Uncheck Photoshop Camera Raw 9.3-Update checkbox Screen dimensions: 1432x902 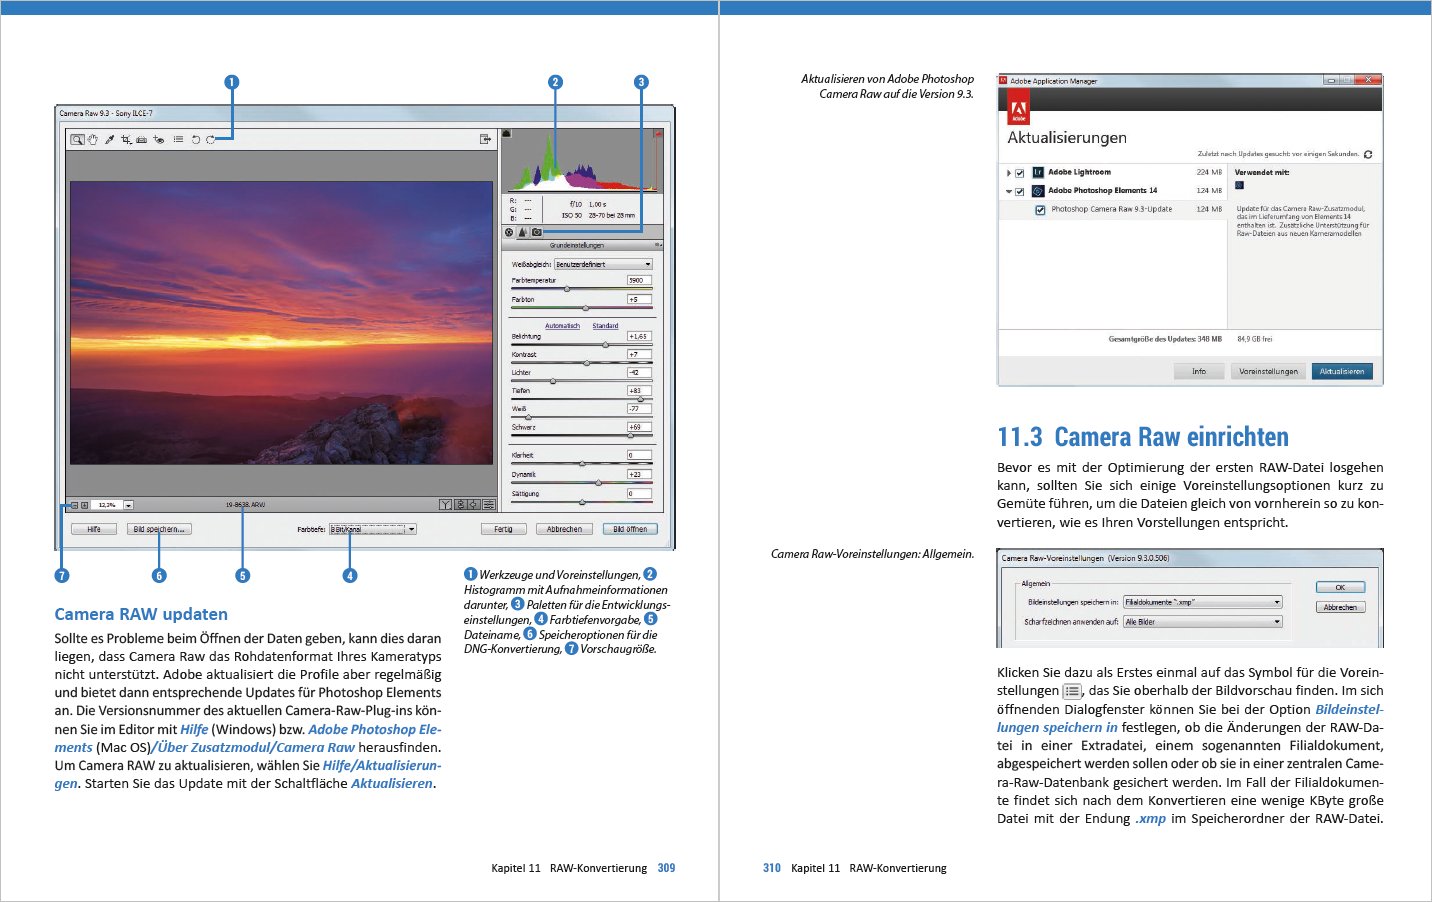pyautogui.click(x=1040, y=210)
